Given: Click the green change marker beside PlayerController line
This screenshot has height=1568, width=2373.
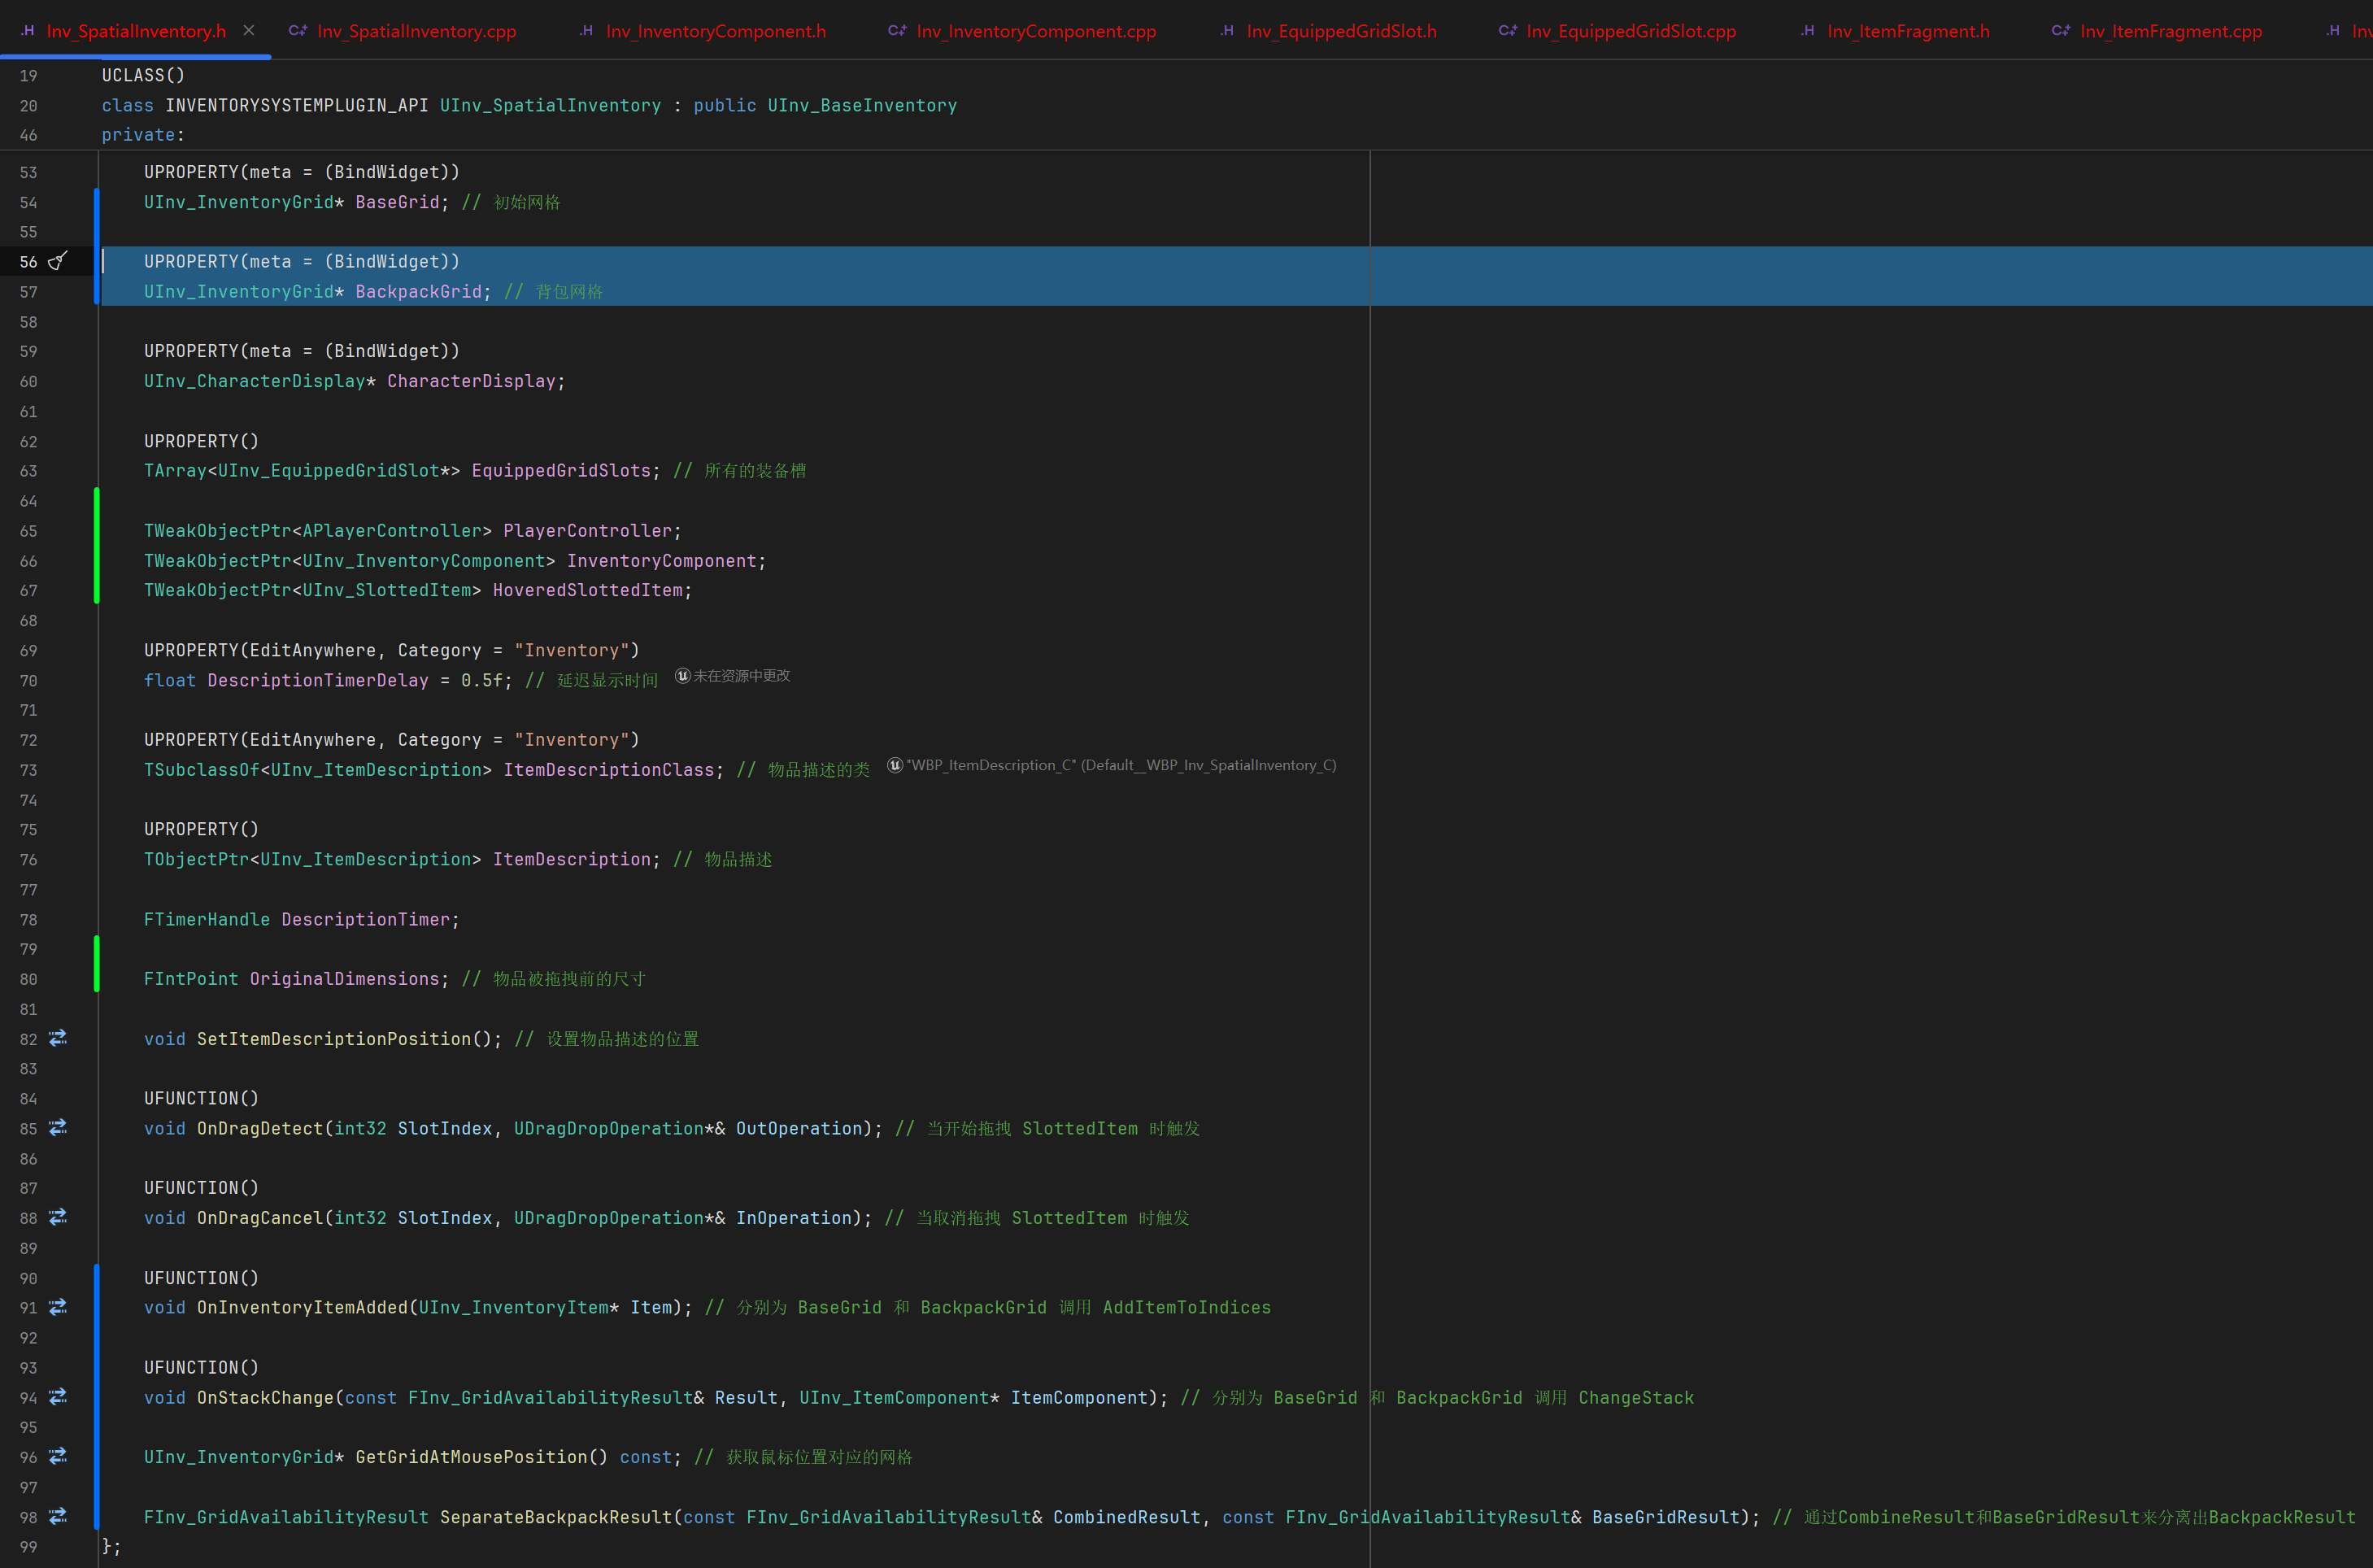Looking at the screenshot, I should 96,531.
